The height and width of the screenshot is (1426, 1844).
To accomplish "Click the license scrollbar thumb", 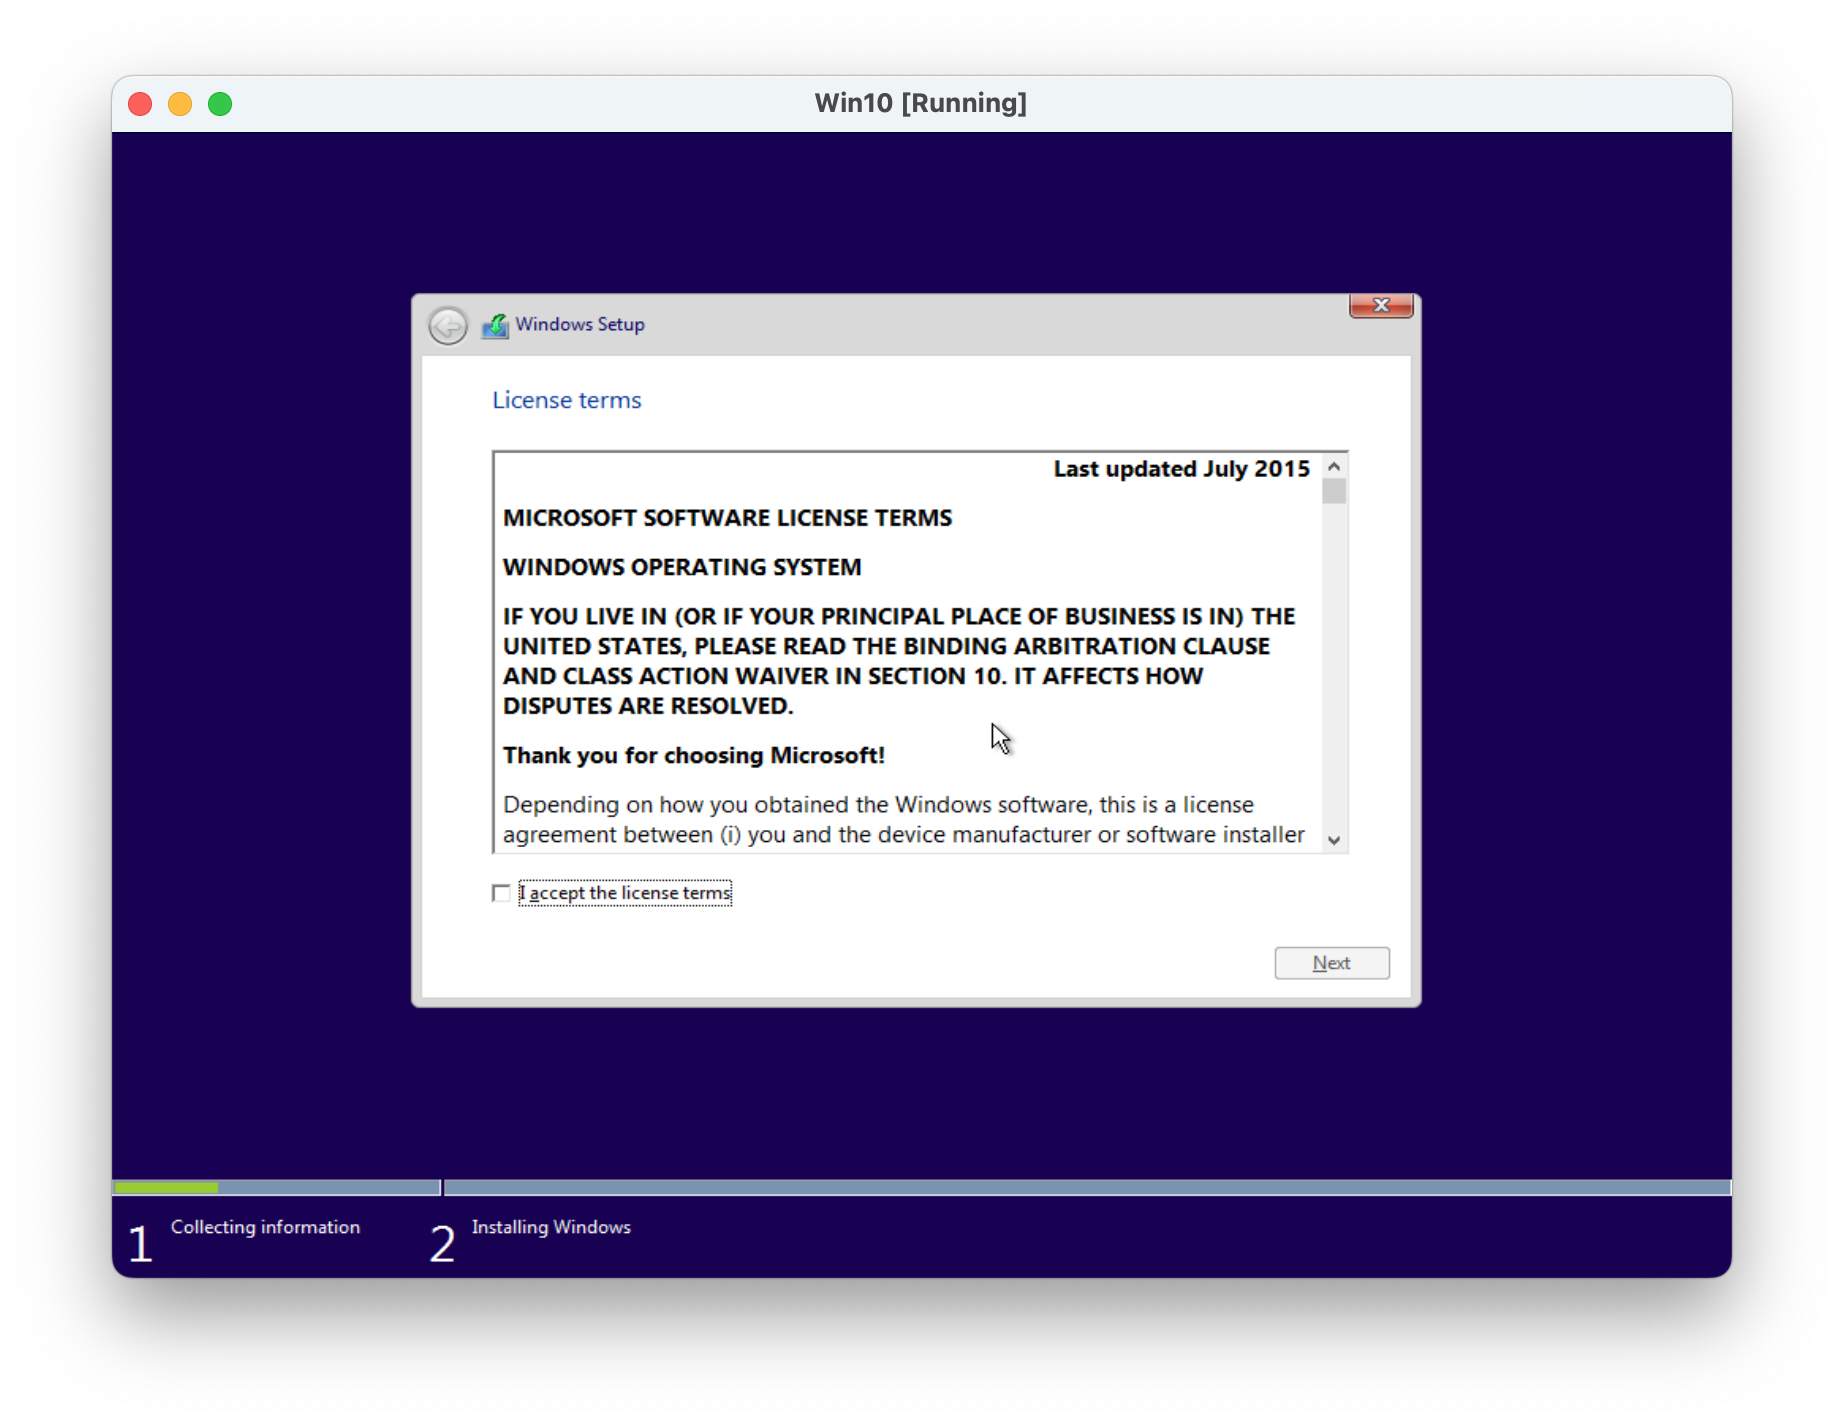I will pyautogui.click(x=1333, y=491).
